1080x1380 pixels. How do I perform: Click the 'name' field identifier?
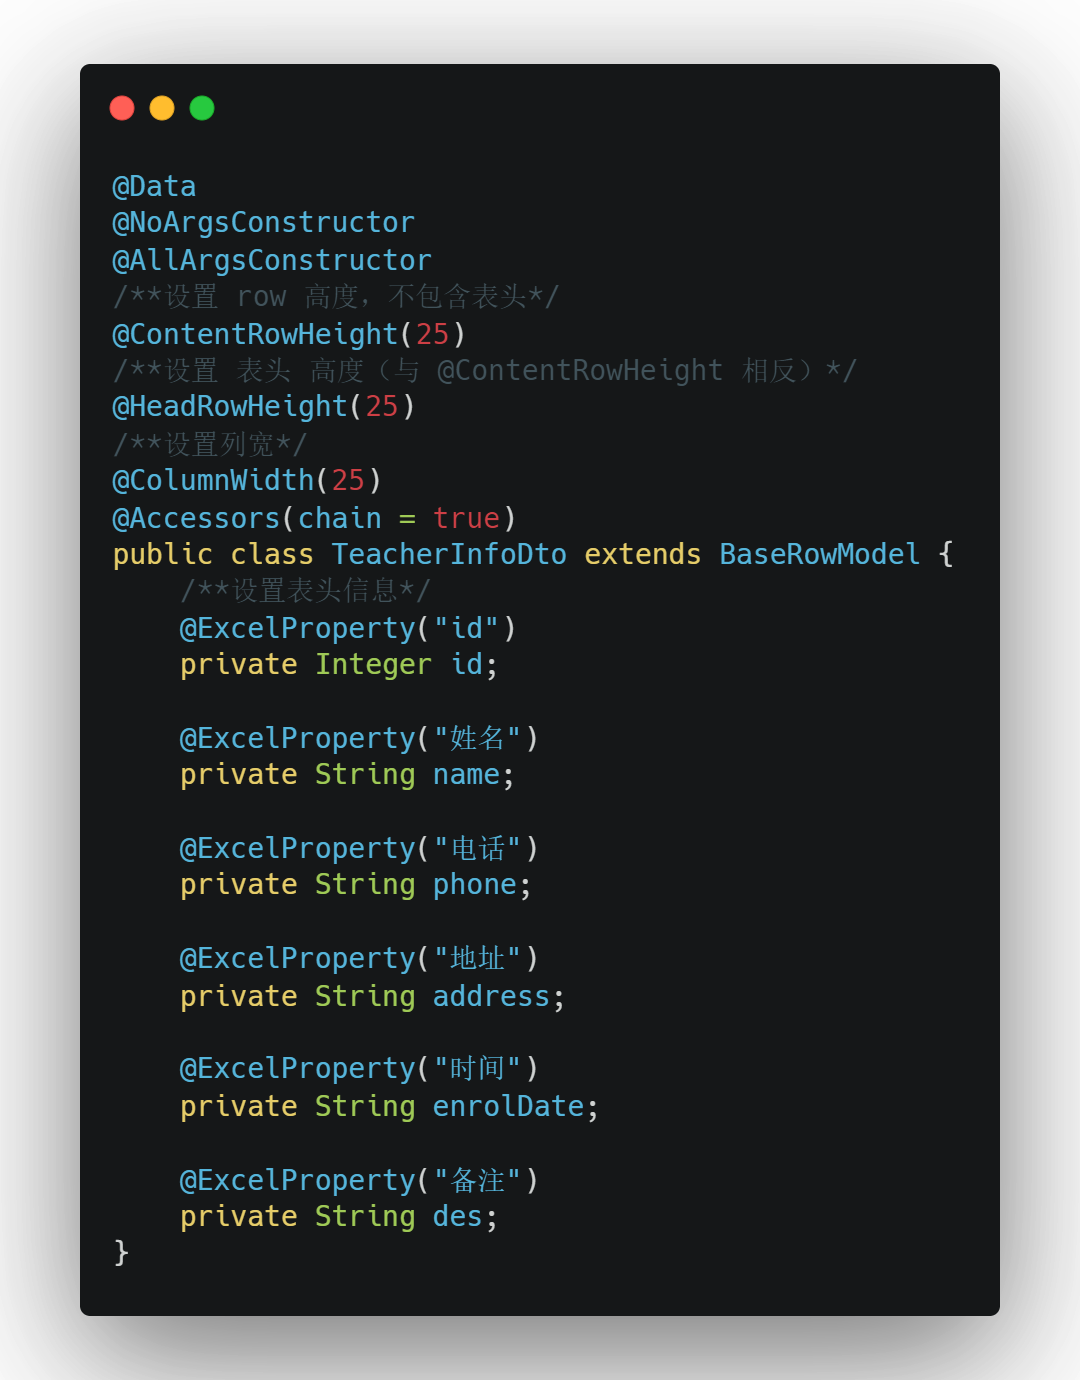click(x=466, y=775)
